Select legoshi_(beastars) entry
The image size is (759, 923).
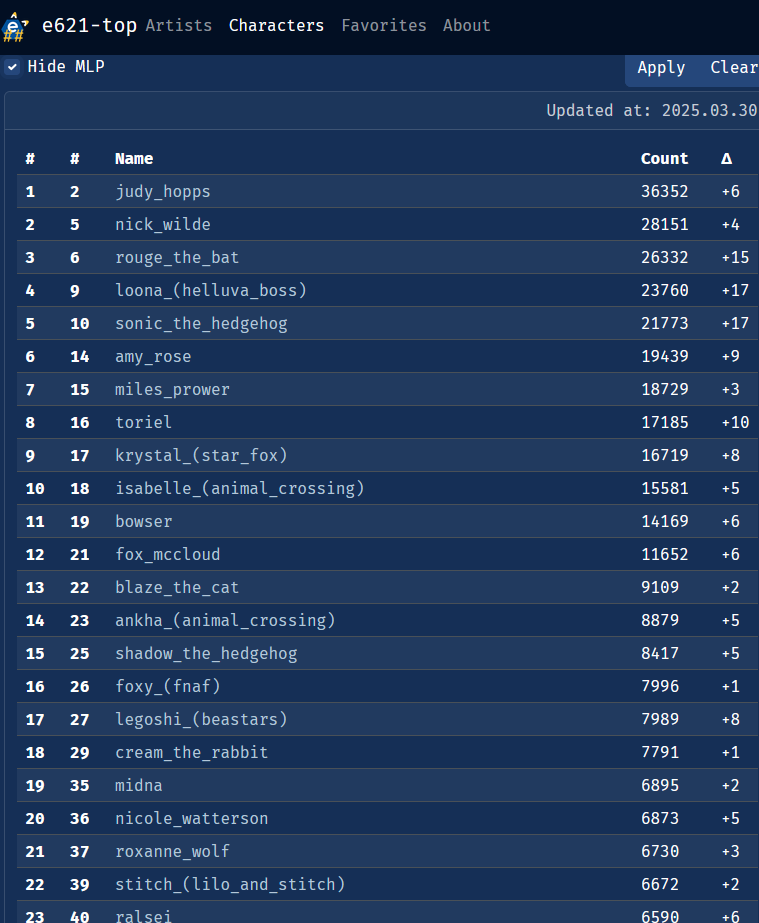[201, 719]
